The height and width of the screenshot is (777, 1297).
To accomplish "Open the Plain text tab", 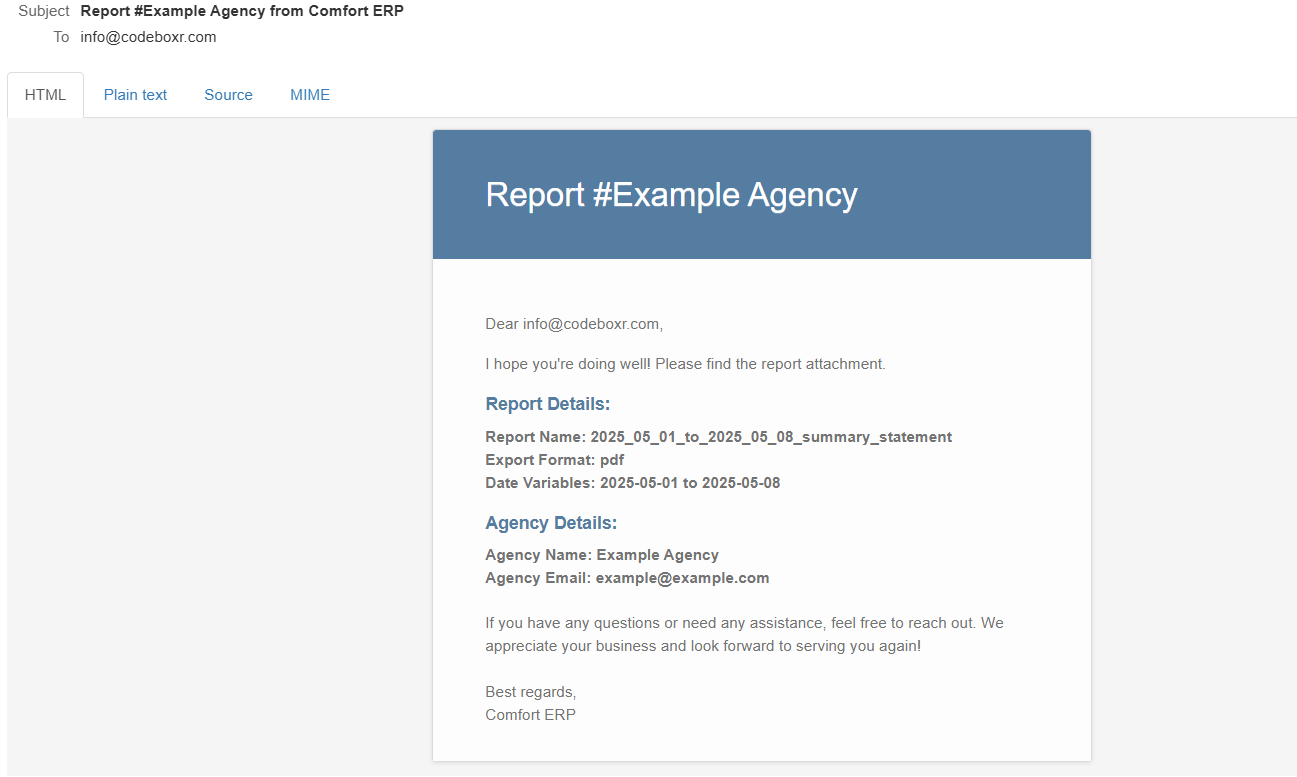I will [135, 95].
